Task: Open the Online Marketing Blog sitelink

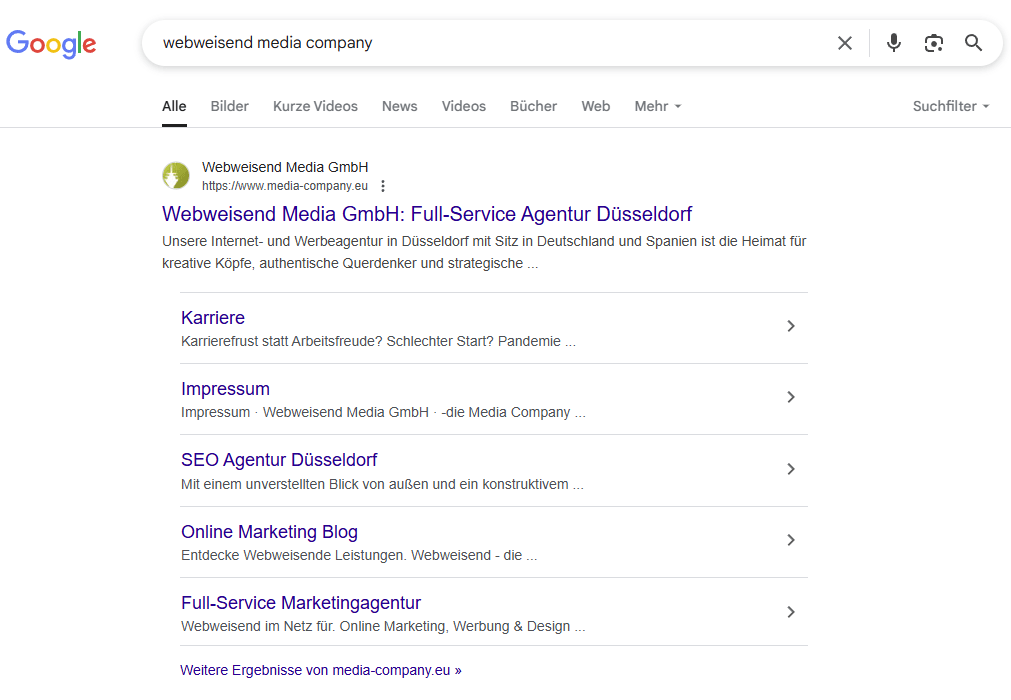Action: point(270,532)
